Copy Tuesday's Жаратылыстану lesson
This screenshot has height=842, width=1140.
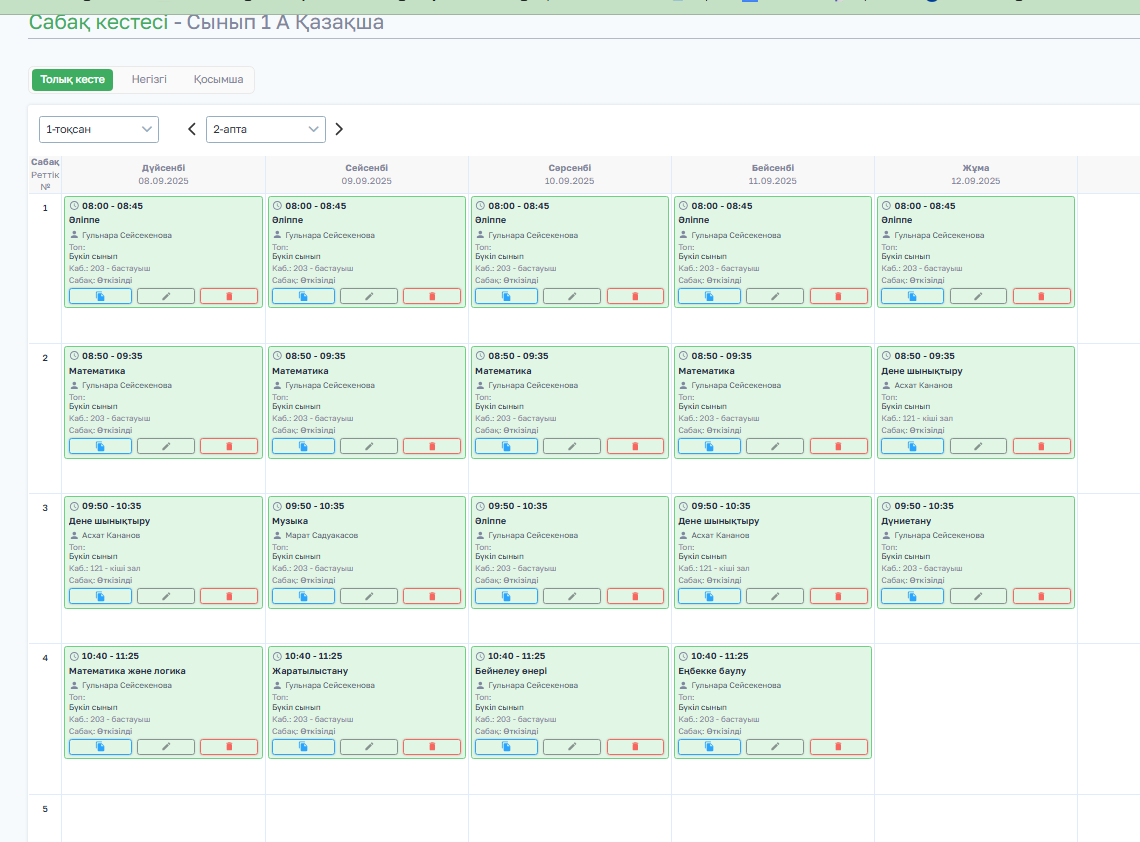point(303,747)
